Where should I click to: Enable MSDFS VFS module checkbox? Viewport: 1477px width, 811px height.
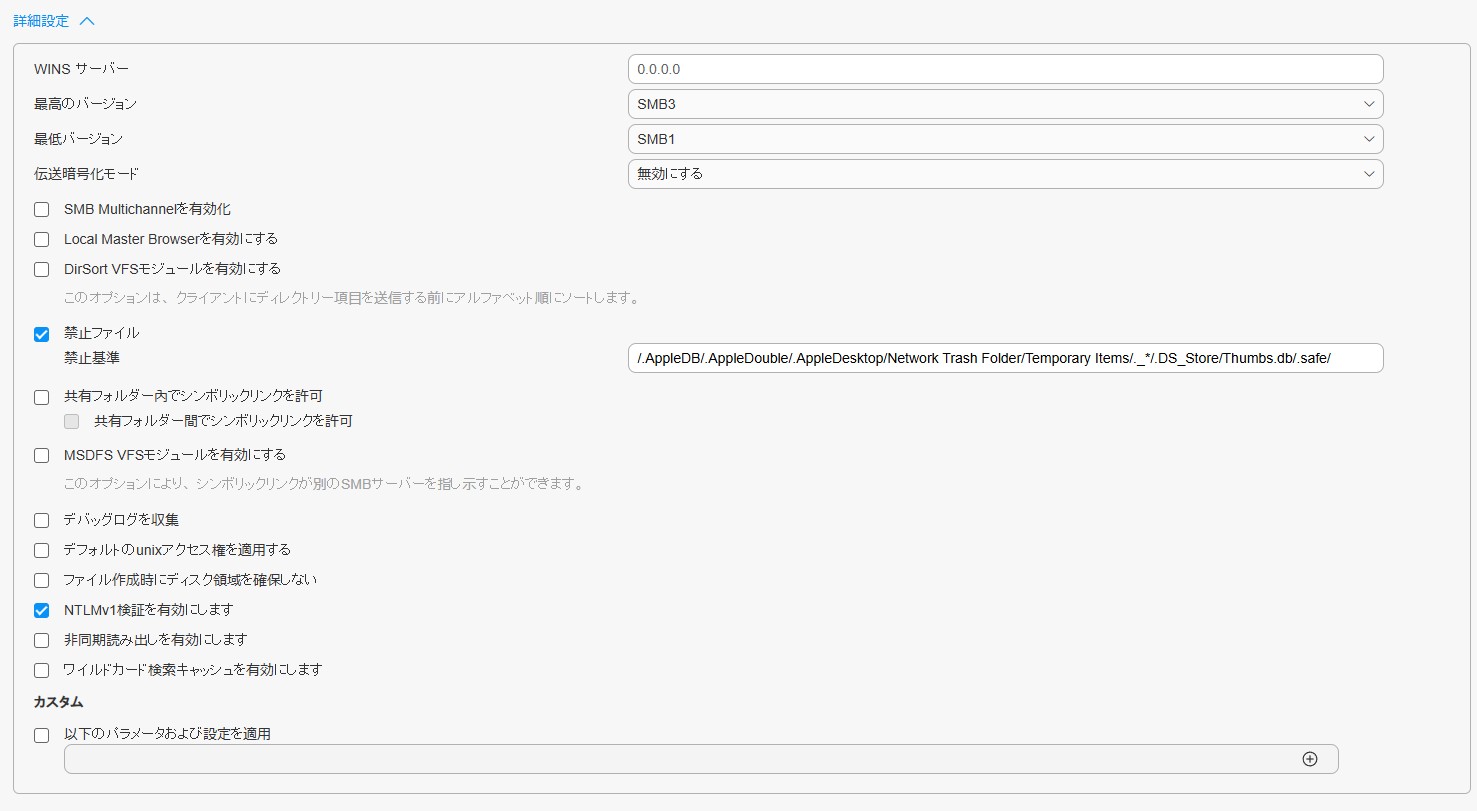pos(42,456)
